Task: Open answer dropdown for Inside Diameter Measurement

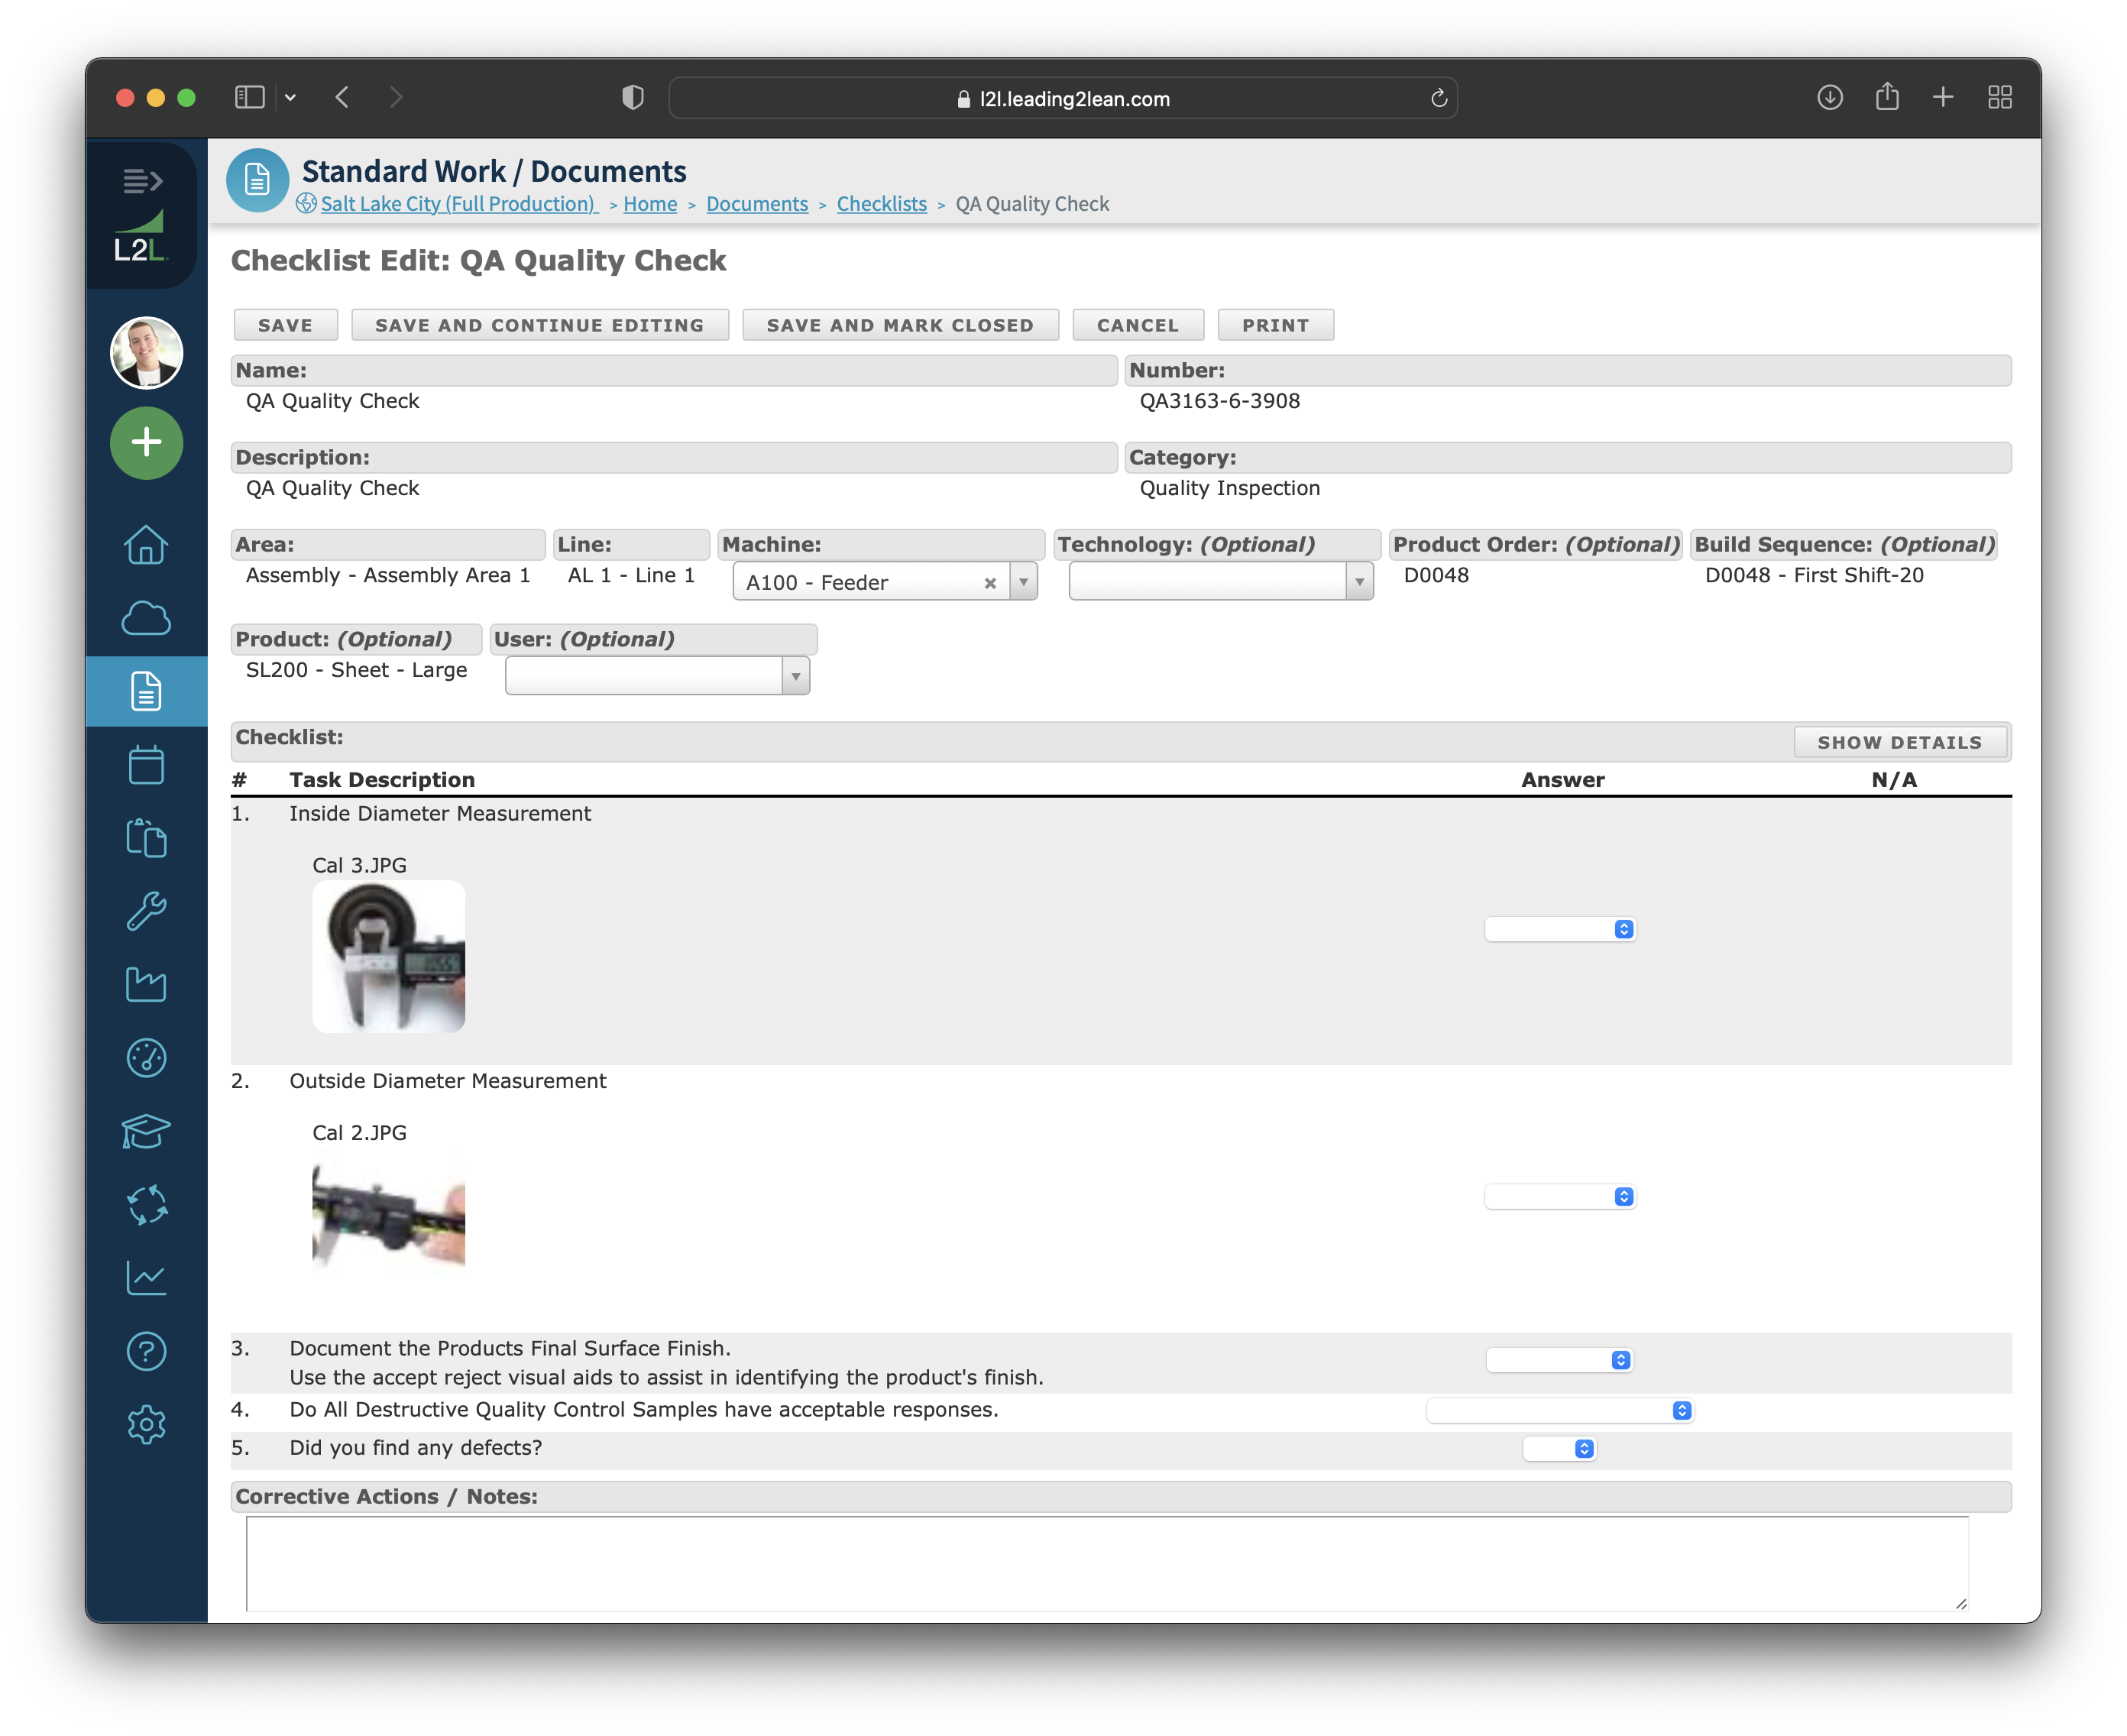Action: [1559, 929]
